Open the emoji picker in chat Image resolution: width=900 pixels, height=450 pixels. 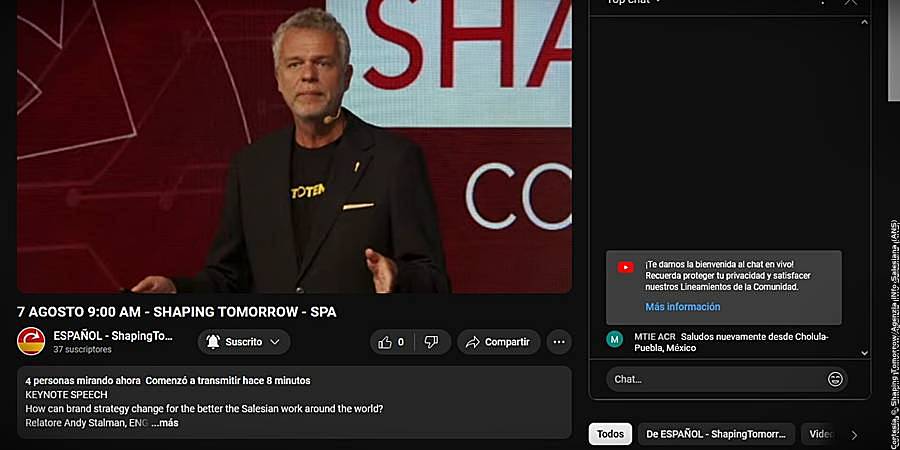[x=835, y=379]
